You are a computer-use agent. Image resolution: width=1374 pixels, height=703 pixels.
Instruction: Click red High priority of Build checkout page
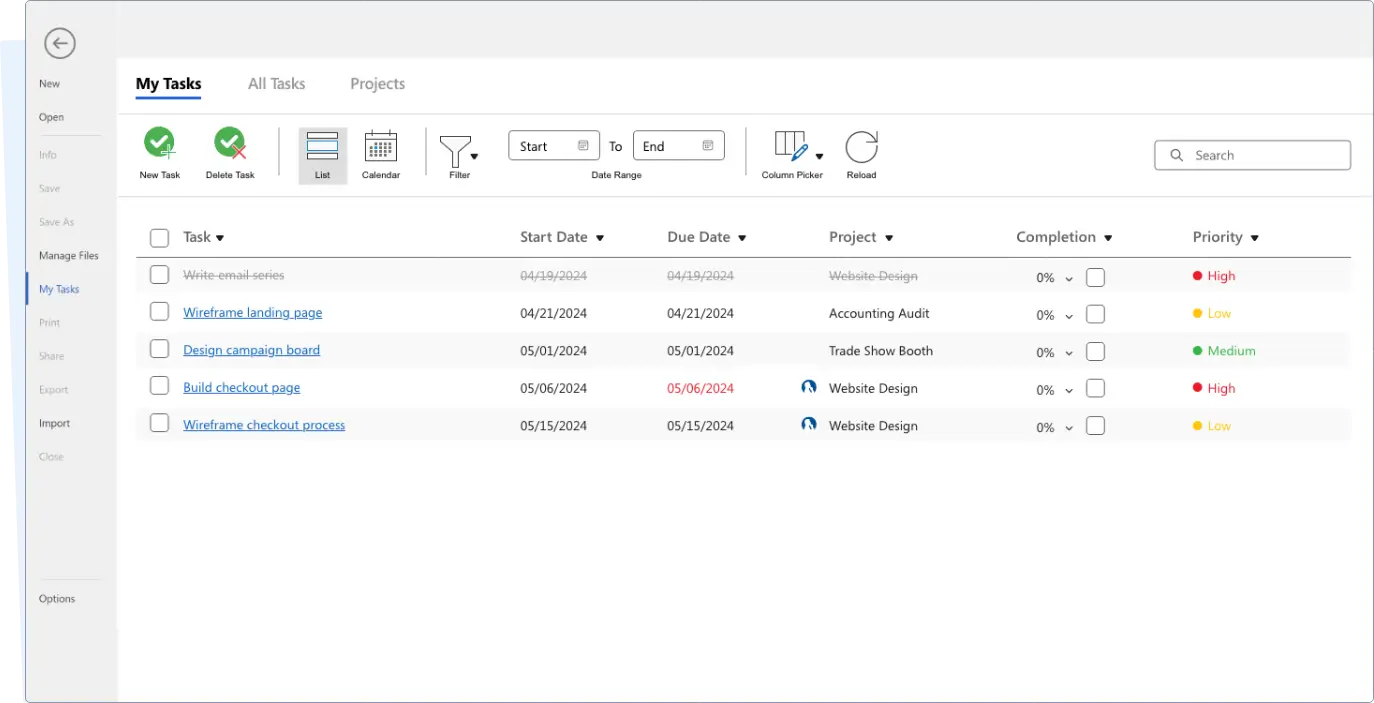[x=1214, y=388]
